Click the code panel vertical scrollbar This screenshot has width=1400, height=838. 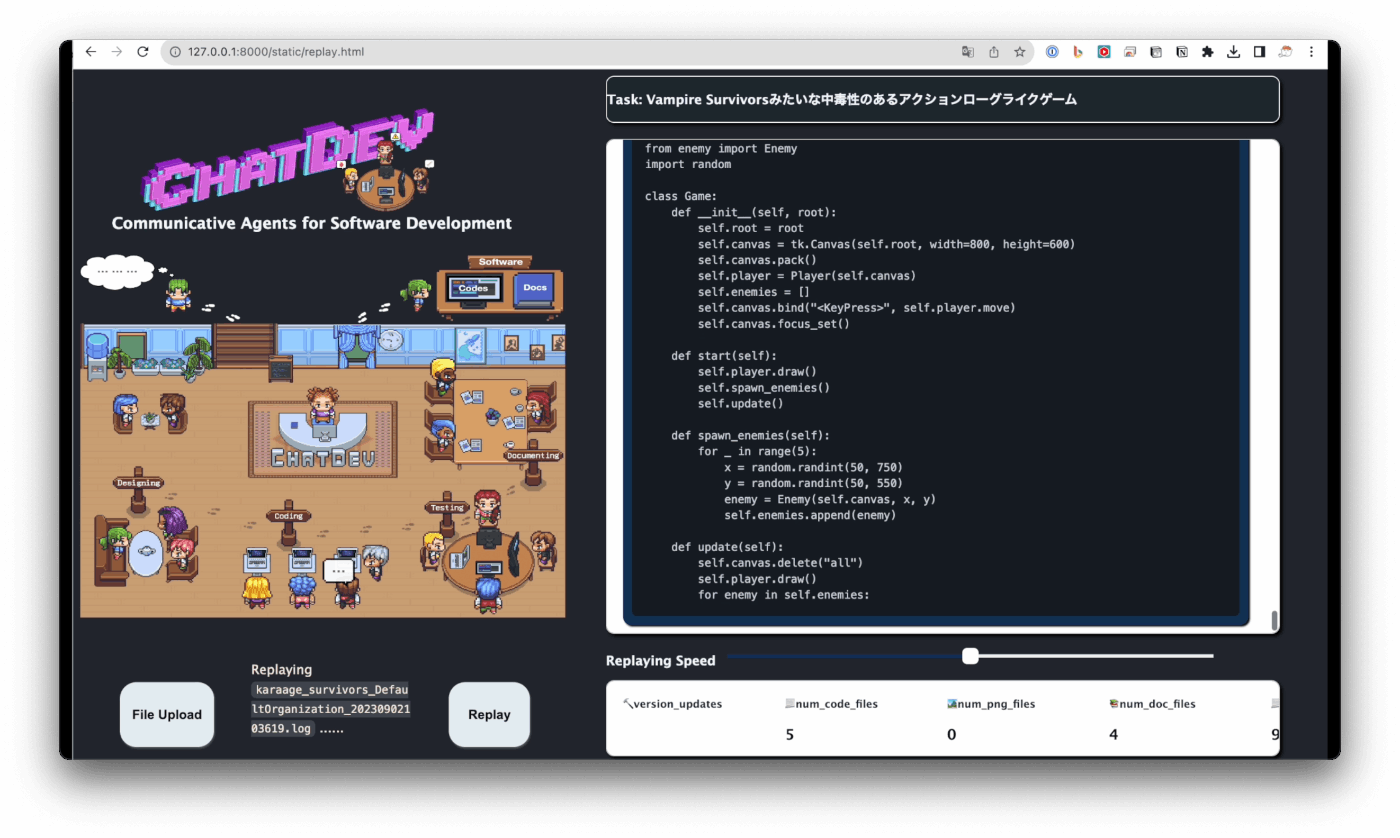pyautogui.click(x=1274, y=620)
